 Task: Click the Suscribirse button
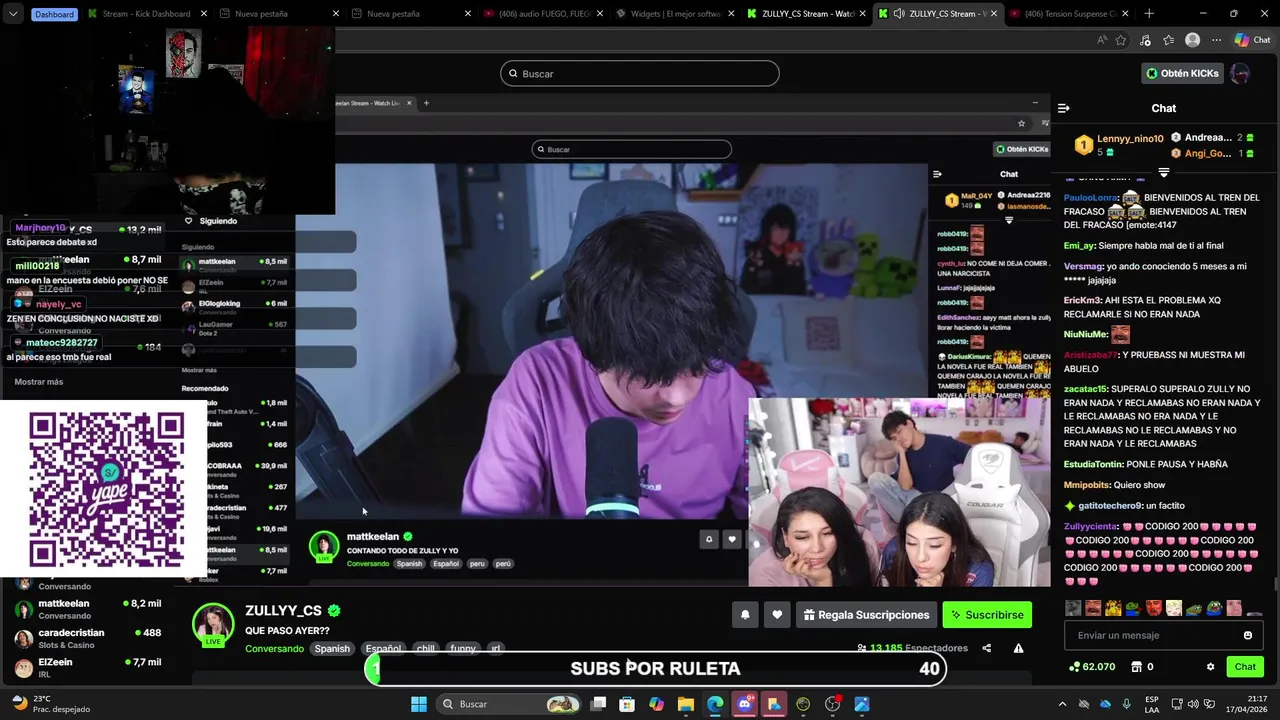[987, 615]
